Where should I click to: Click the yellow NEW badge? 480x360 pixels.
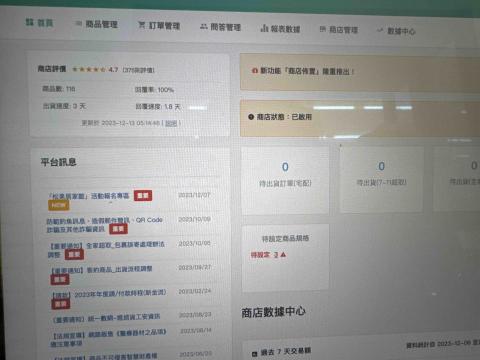(x=59, y=205)
